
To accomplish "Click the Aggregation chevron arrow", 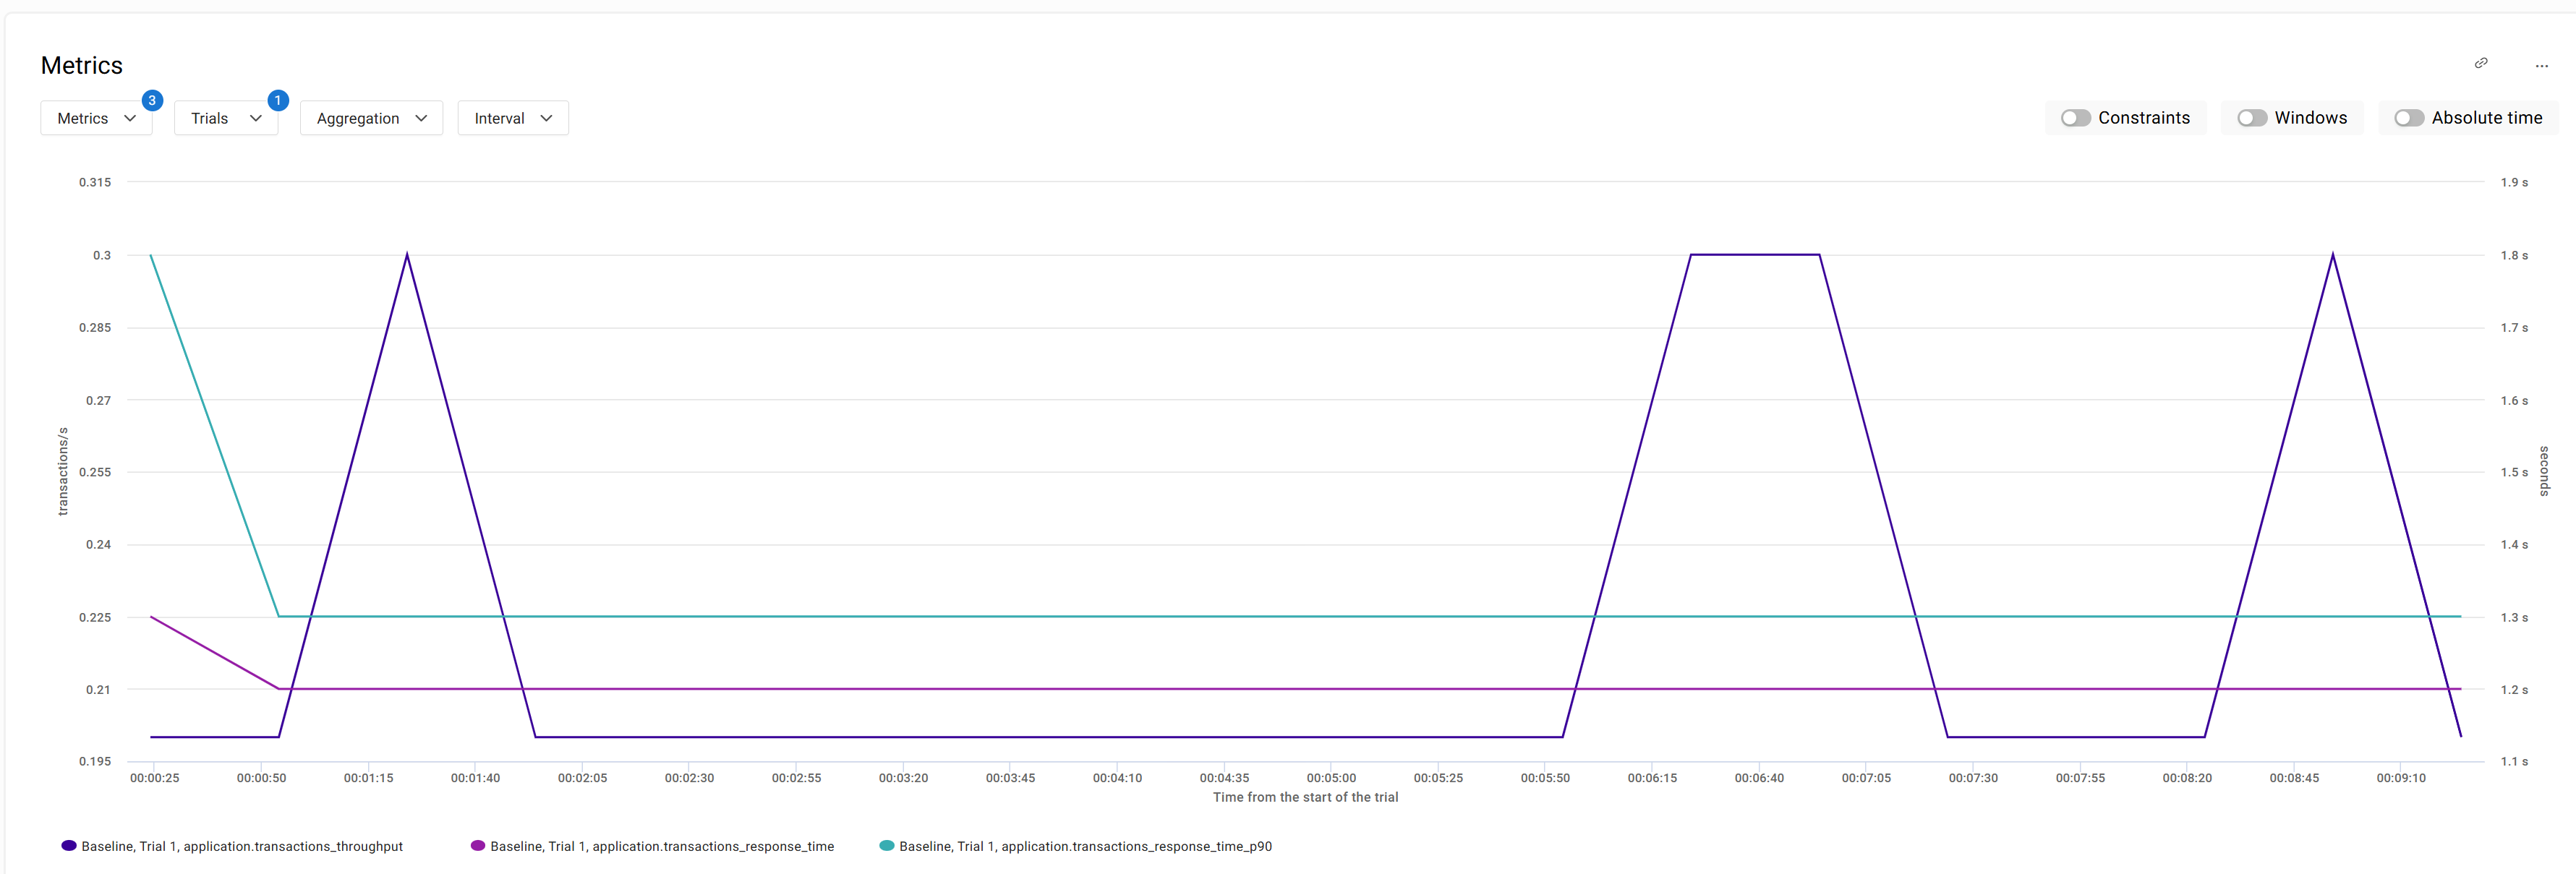I will click(x=421, y=118).
